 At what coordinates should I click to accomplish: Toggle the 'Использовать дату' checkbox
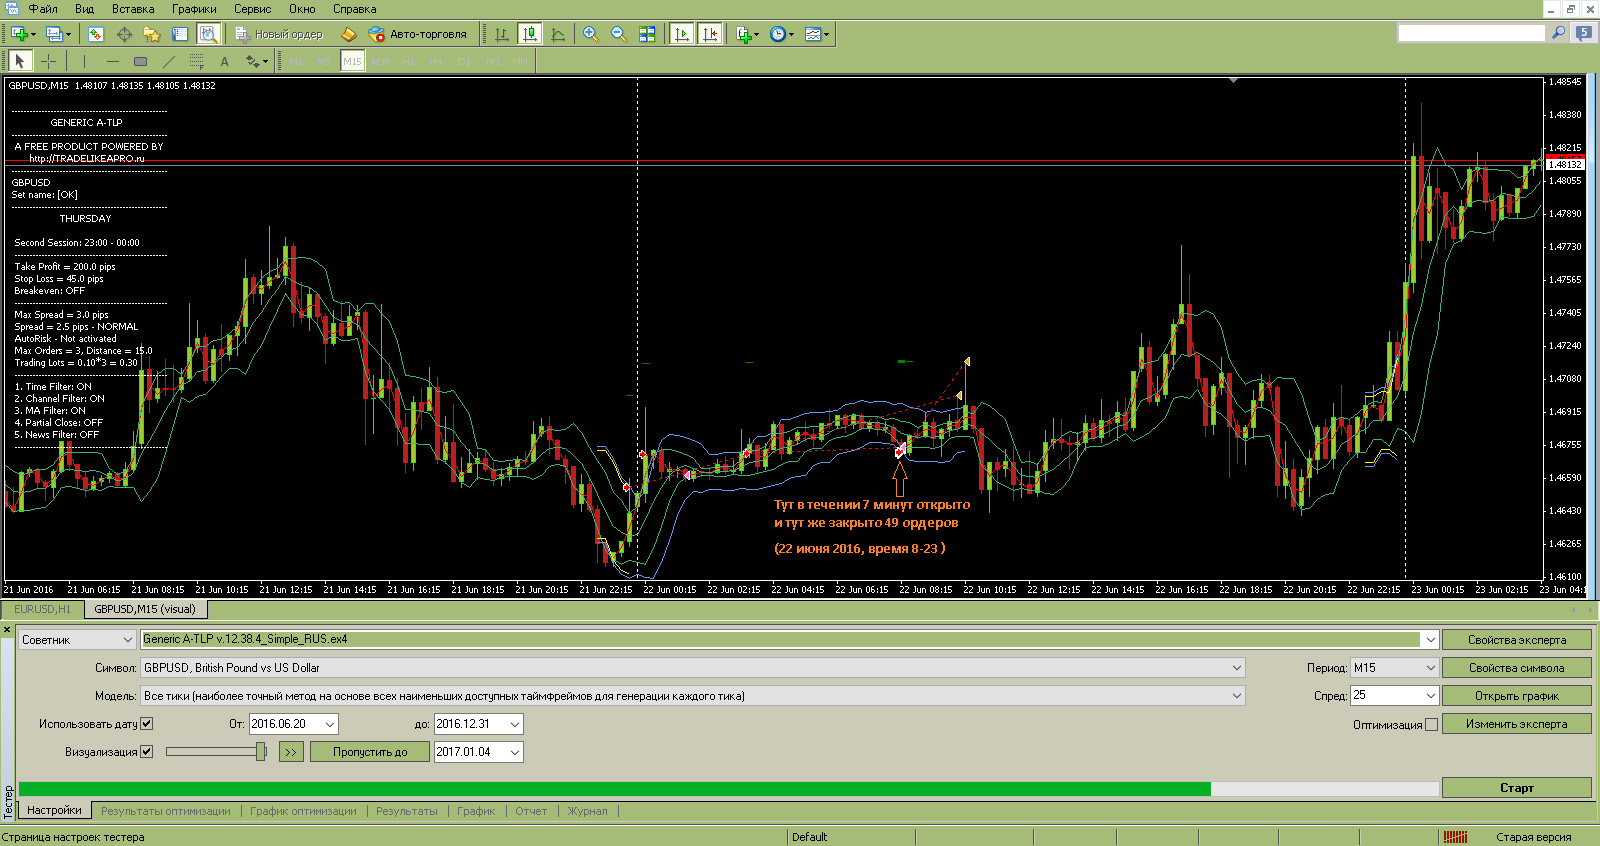[147, 723]
